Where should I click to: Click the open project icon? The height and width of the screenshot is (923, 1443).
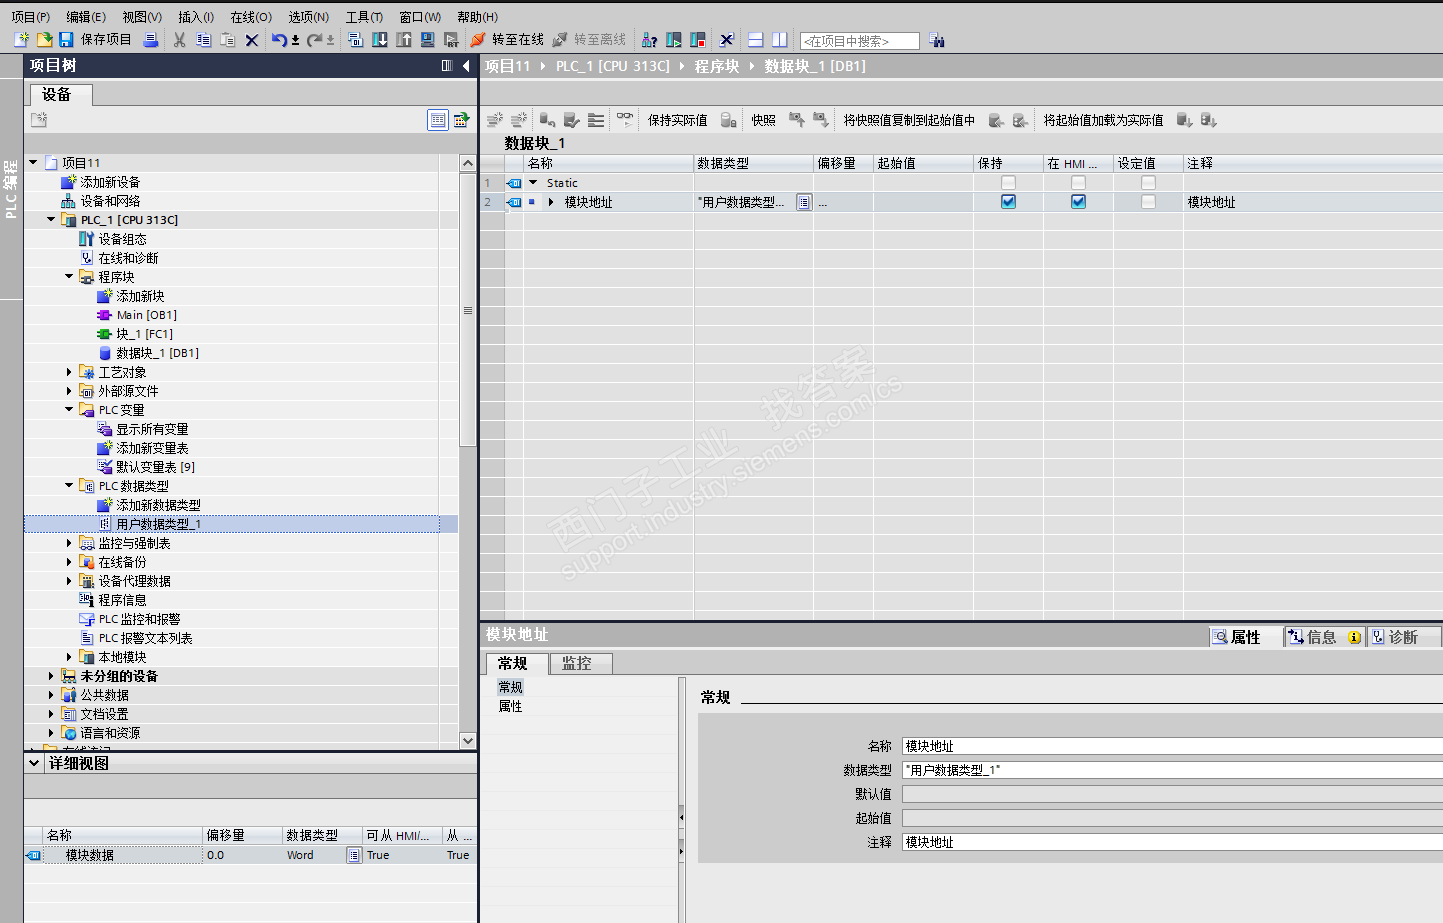pyautogui.click(x=44, y=40)
